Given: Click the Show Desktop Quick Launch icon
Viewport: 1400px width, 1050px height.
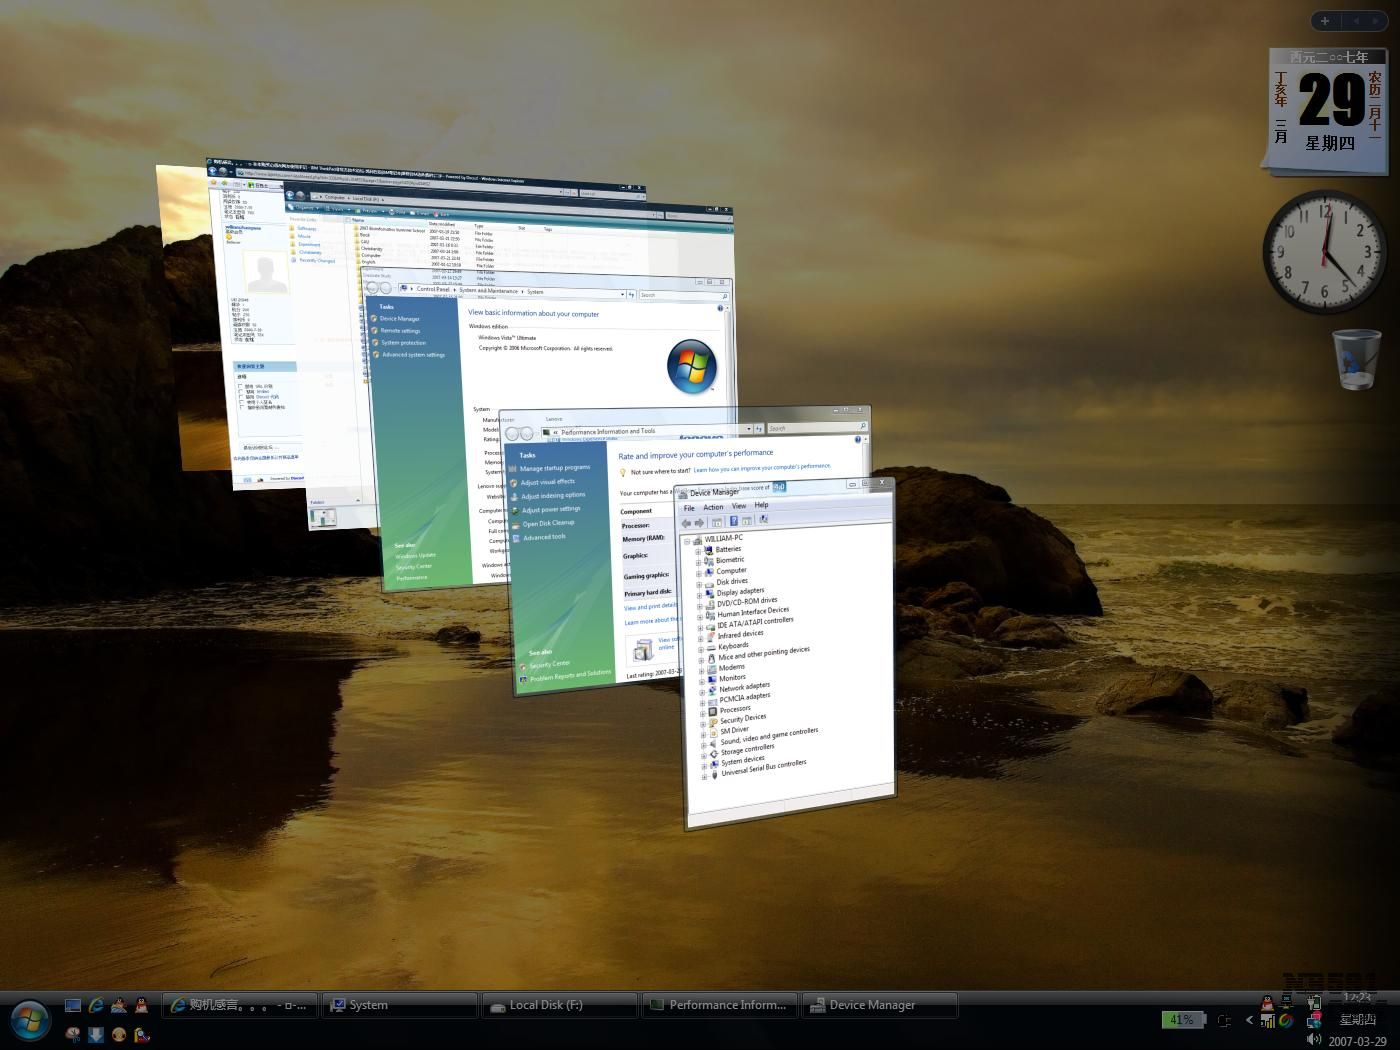Looking at the screenshot, I should pos(73,1005).
